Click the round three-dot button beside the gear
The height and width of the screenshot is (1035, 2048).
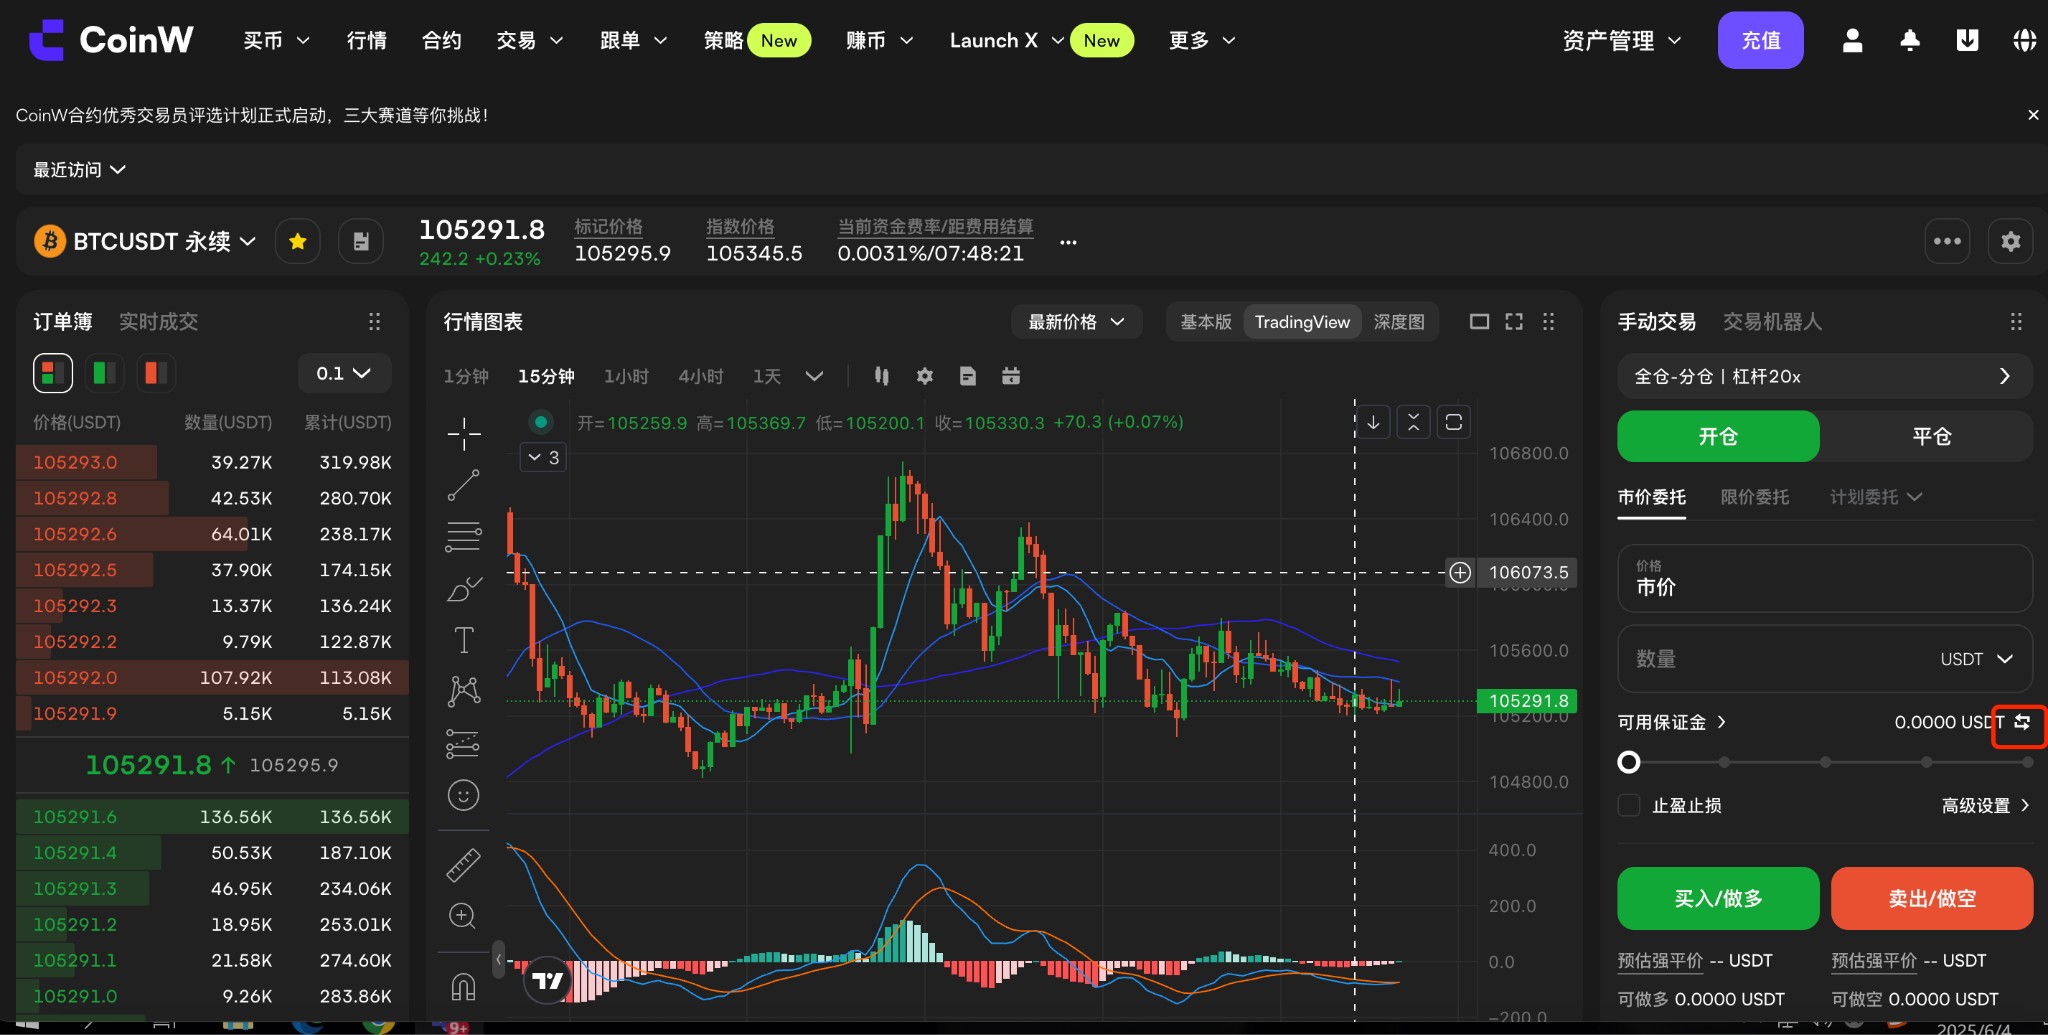(x=1947, y=241)
